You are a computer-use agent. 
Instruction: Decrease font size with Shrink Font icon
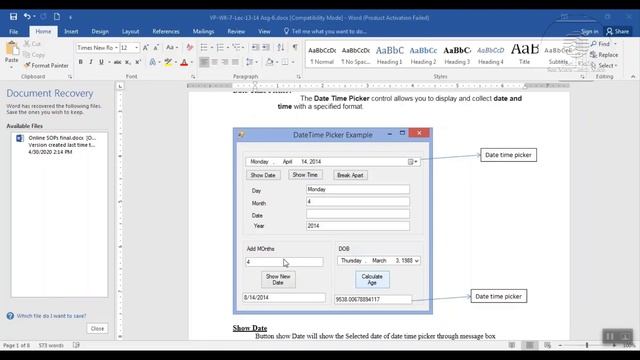tap(156, 48)
